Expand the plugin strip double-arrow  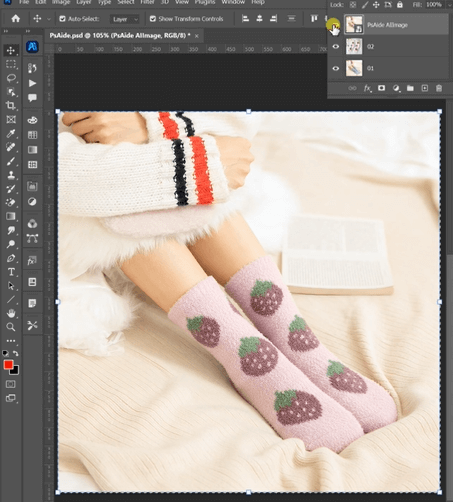pyautogui.click(x=28, y=31)
